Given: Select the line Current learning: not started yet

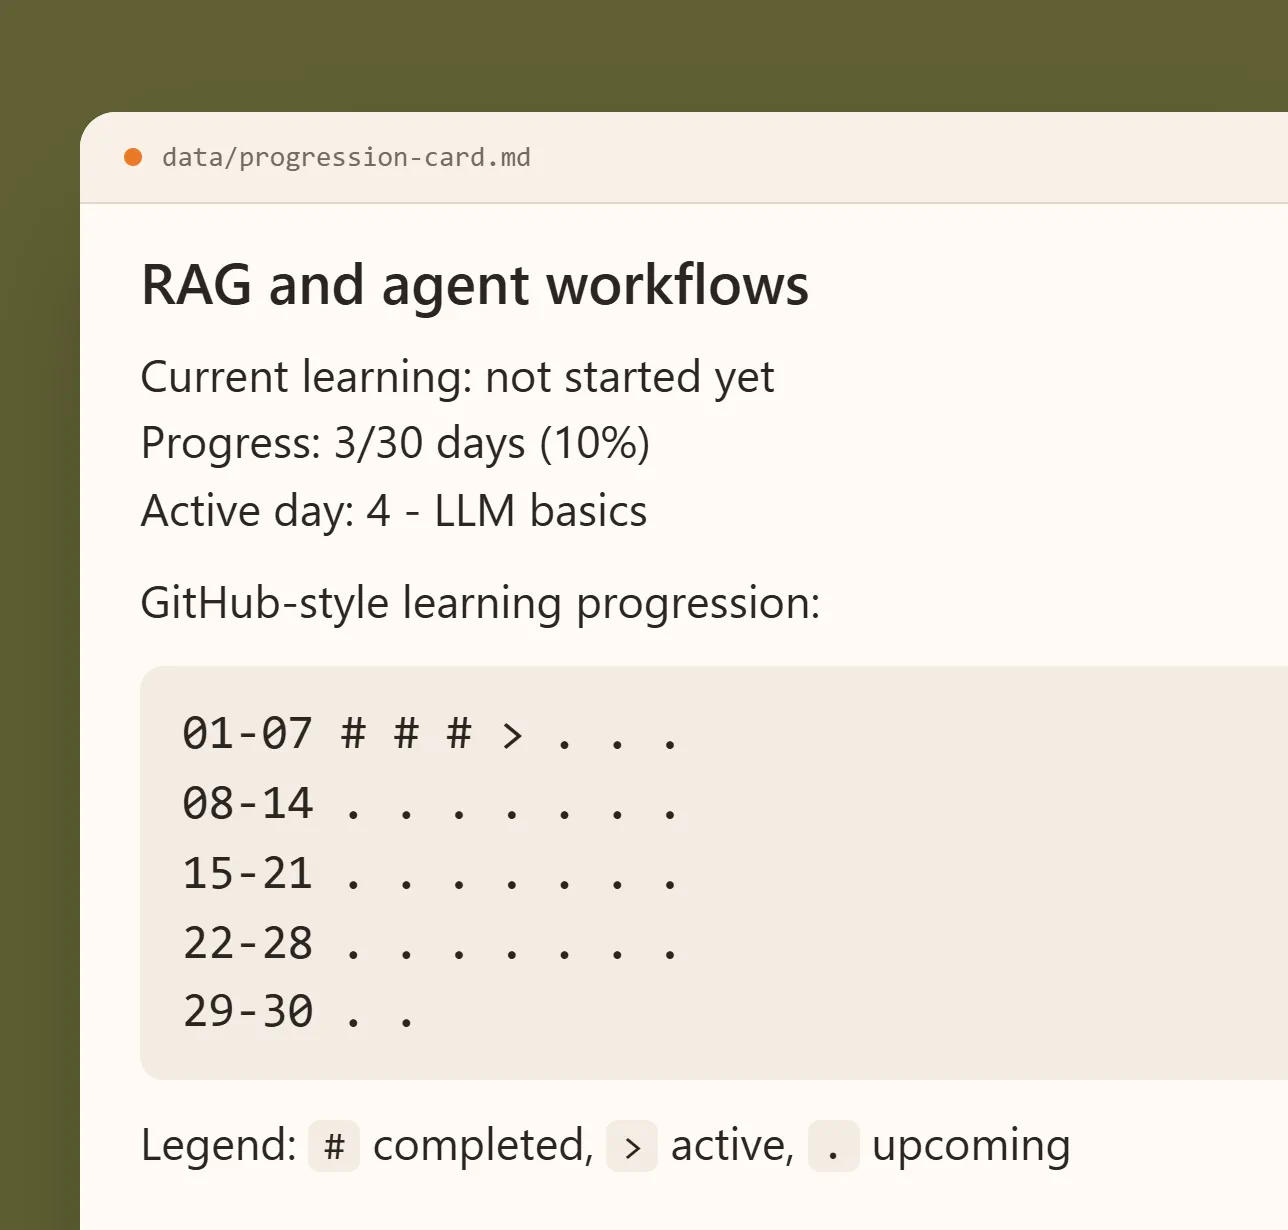Looking at the screenshot, I should tap(457, 378).
